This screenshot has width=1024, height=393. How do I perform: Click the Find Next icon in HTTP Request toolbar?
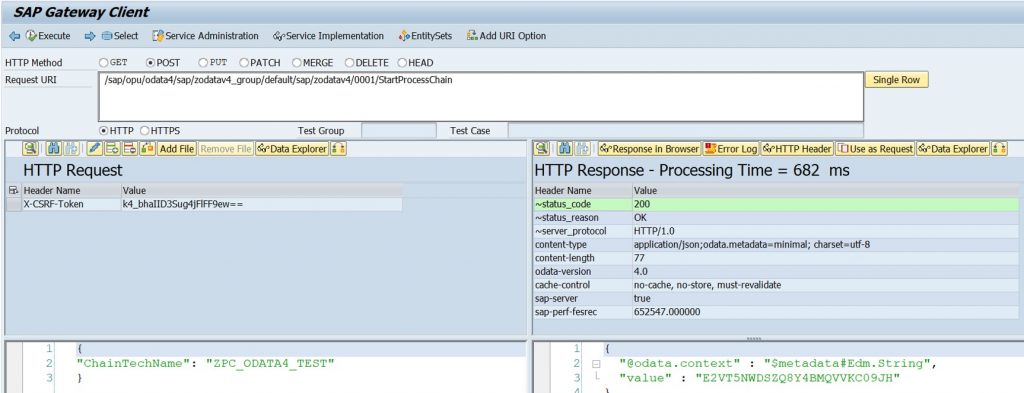[x=71, y=149]
